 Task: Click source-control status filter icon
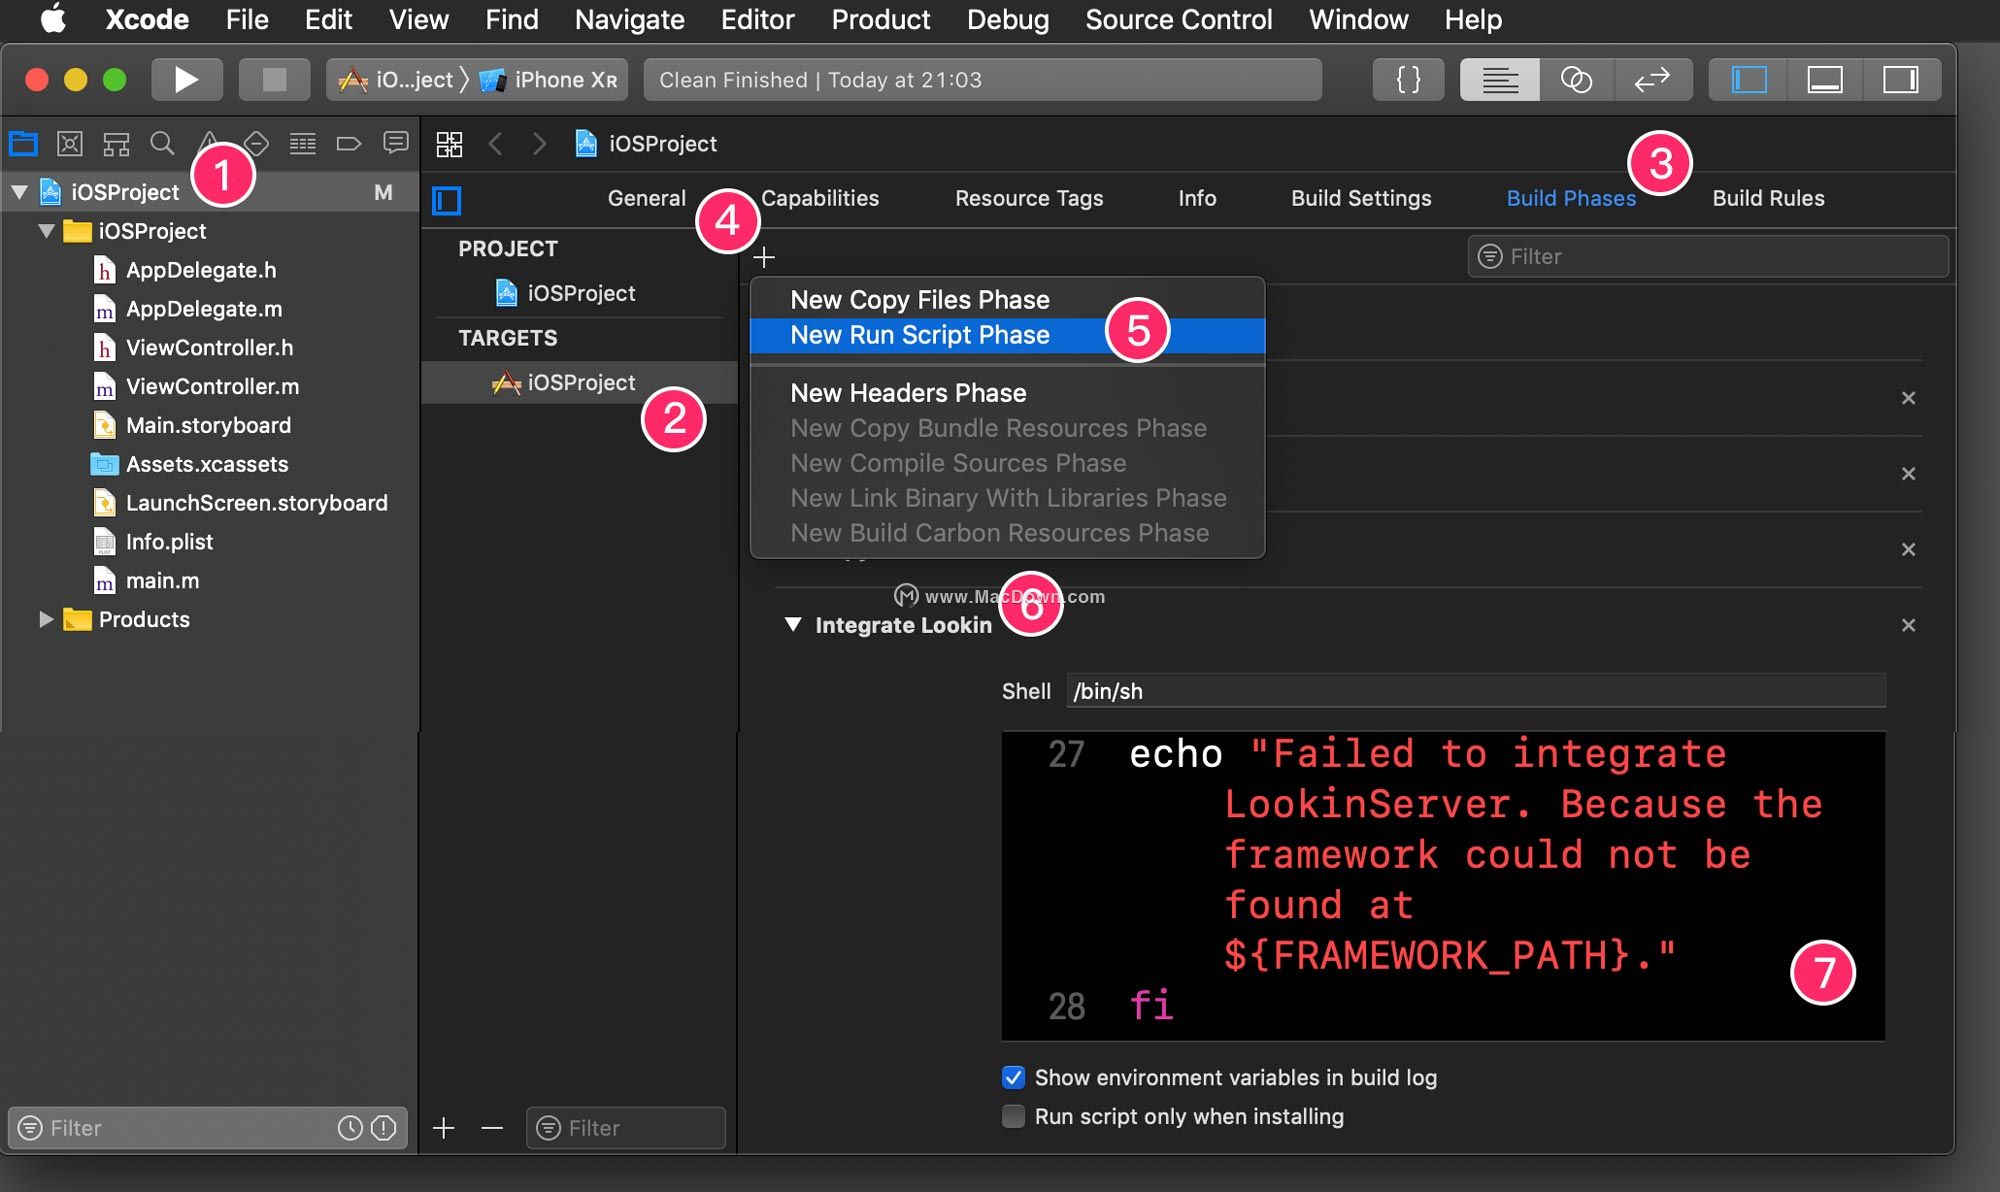coord(384,1128)
